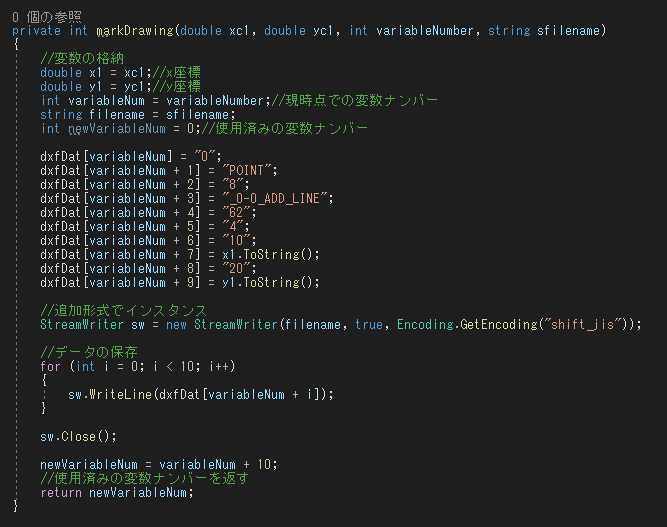Click the line 'double x1 = xc1;'
This screenshot has height=527, width=667.
coord(96,73)
